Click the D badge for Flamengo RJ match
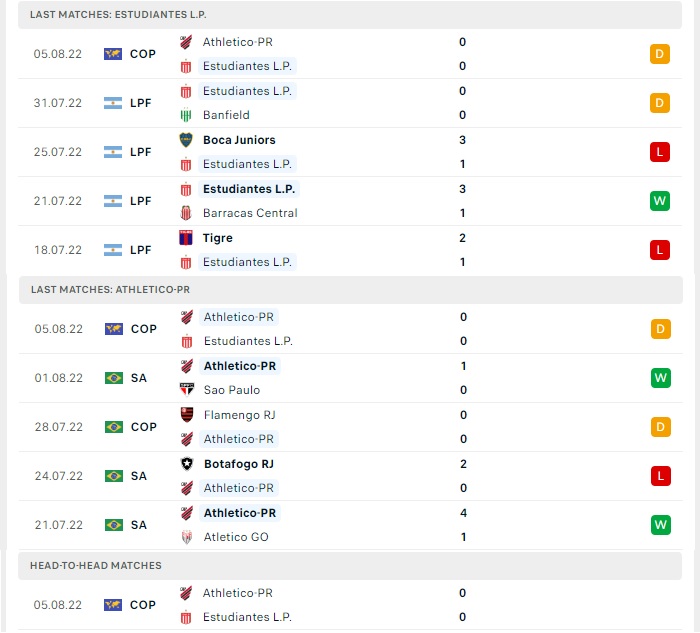700x633 pixels. (661, 427)
